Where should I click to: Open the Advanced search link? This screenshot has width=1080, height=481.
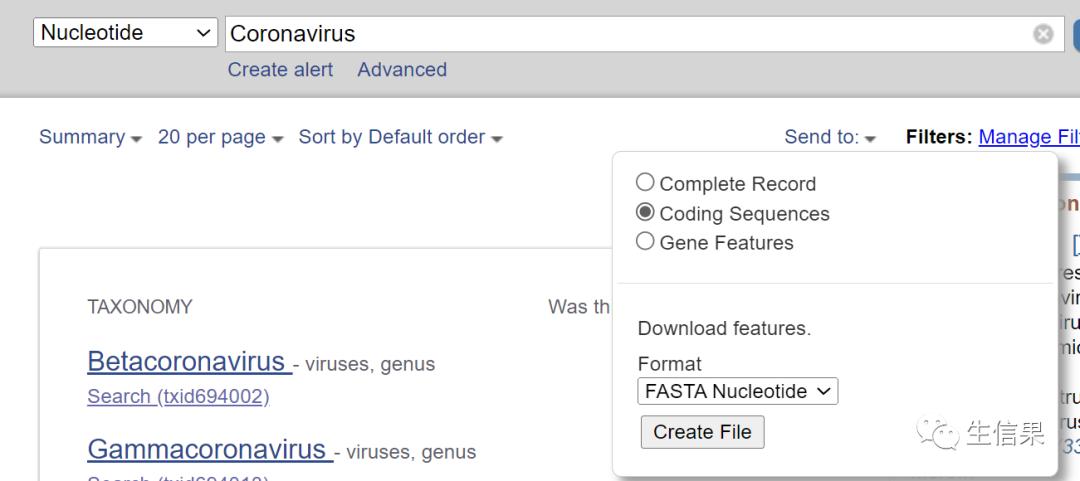pyautogui.click(x=402, y=70)
